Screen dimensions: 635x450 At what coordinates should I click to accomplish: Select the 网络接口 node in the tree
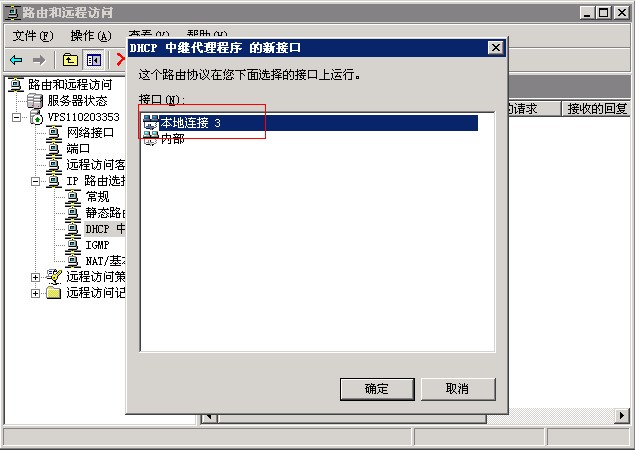90,132
